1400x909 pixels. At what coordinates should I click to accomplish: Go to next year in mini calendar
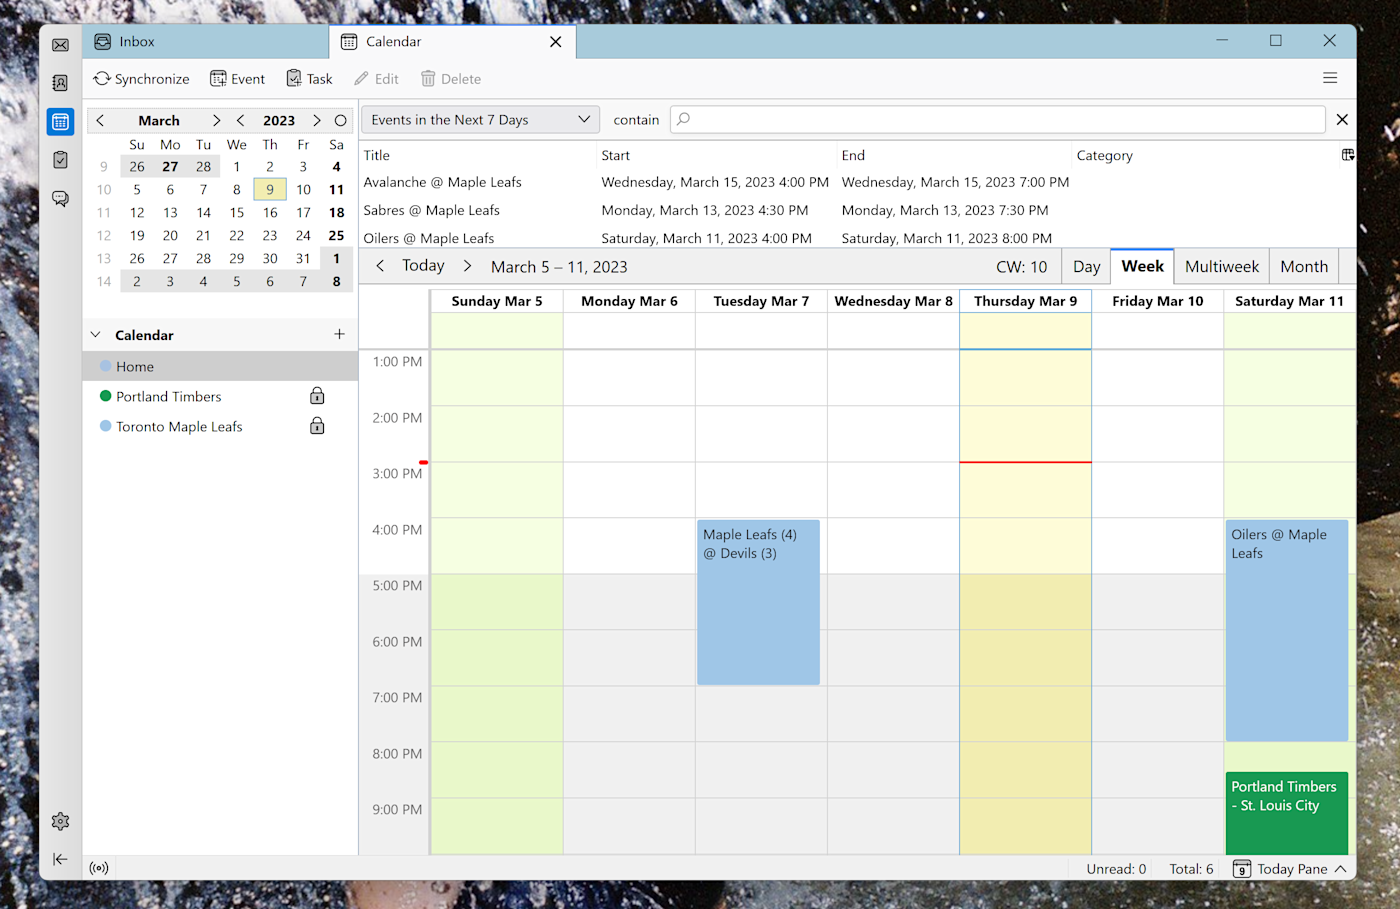pyautogui.click(x=317, y=120)
